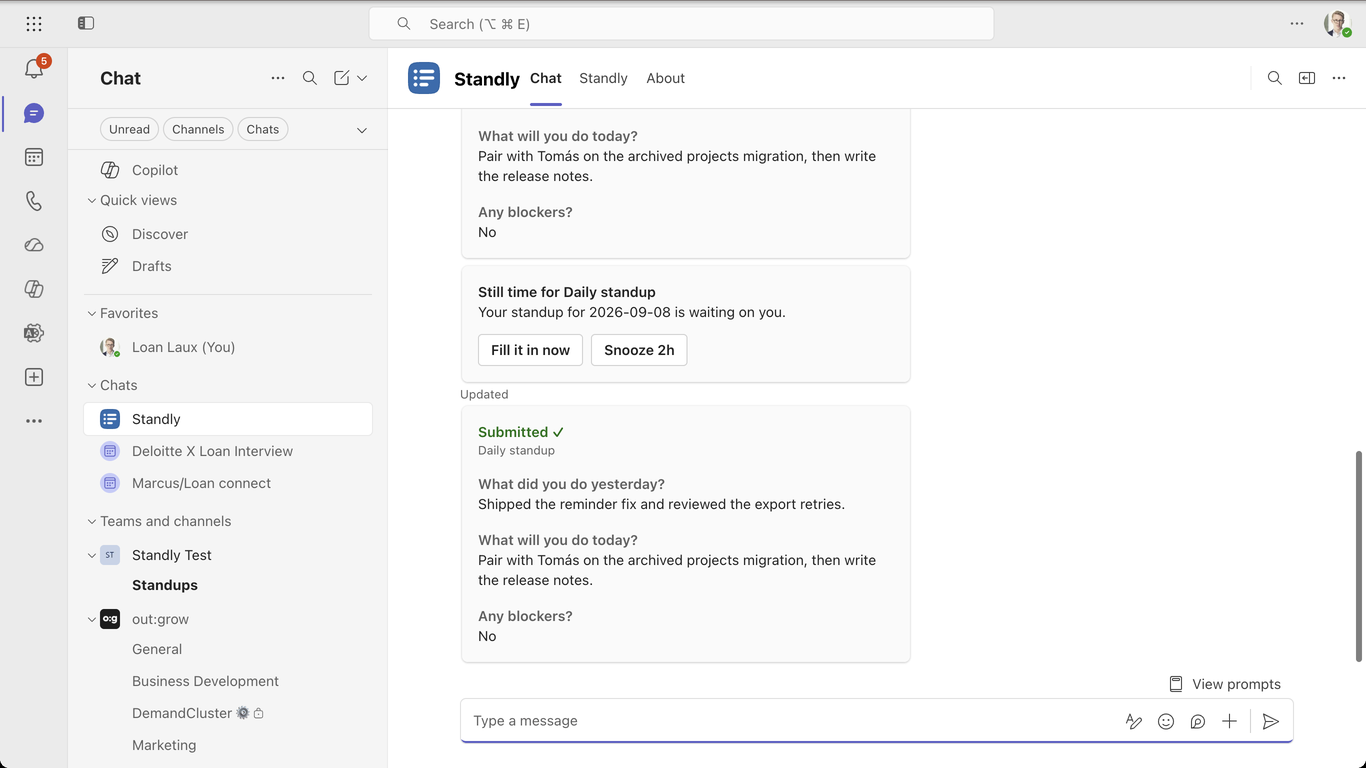The image size is (1366, 768).
Task: Open Chat list more options ellipsis
Action: click(x=278, y=78)
